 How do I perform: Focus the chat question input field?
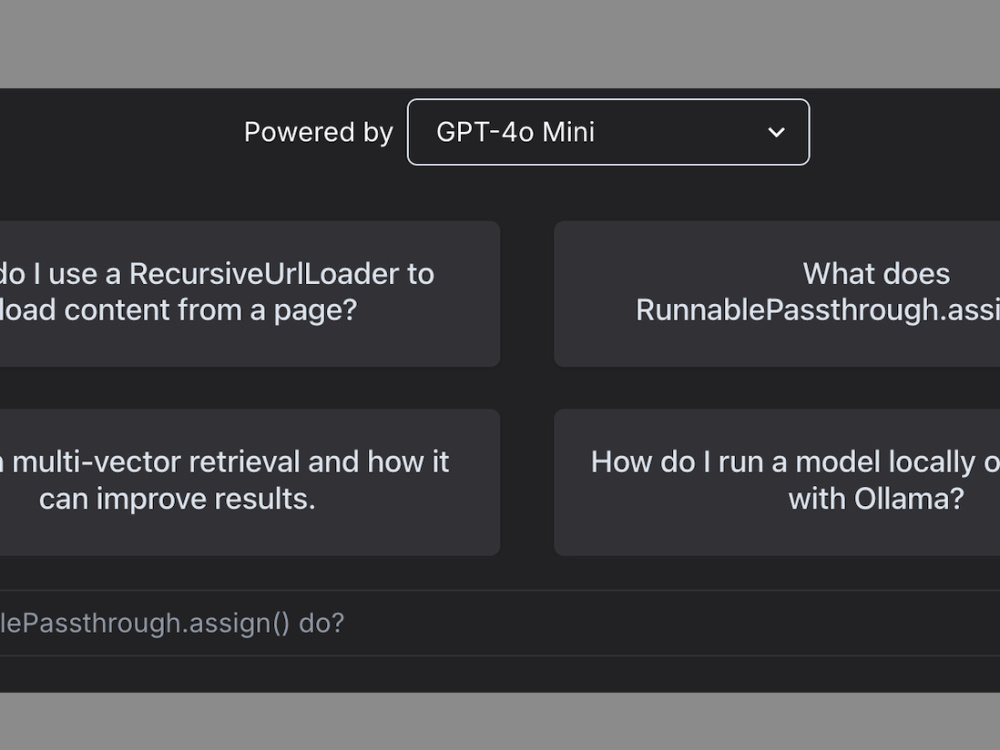[500, 623]
